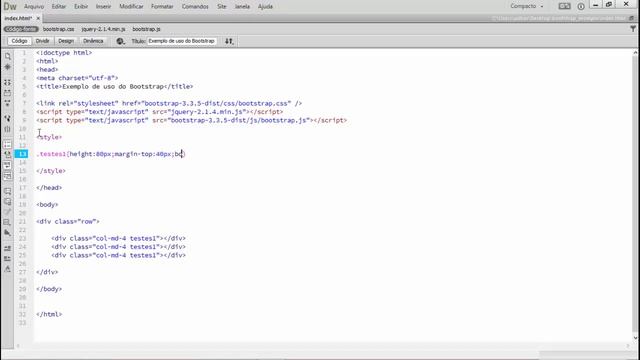The width and height of the screenshot is (640, 360).
Task: Click the Open Documents icon in coding toolbar
Action: point(8,56)
